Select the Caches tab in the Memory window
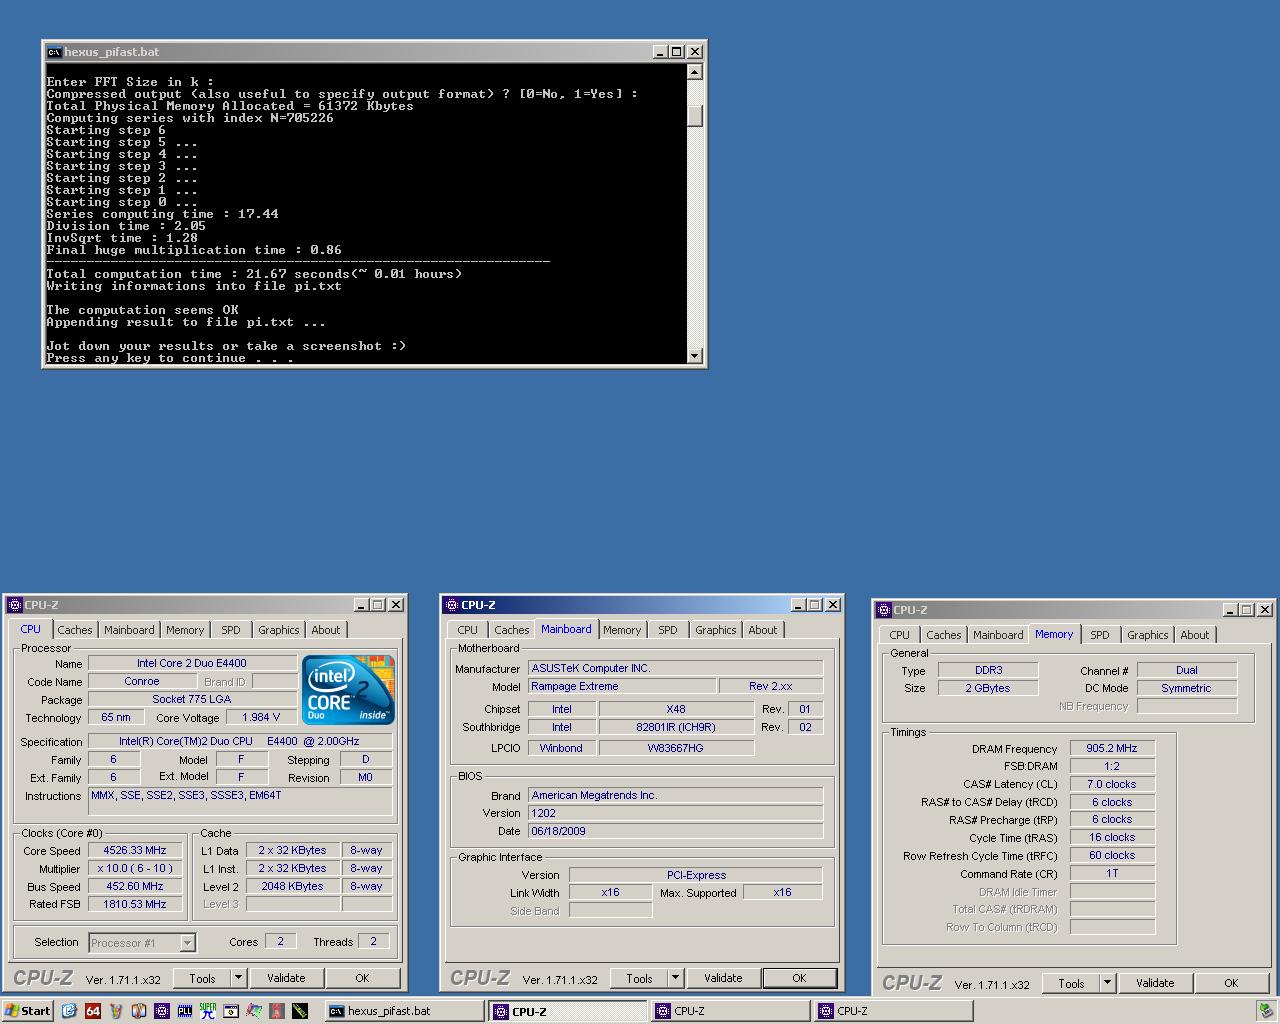1280x1024 pixels. click(944, 635)
